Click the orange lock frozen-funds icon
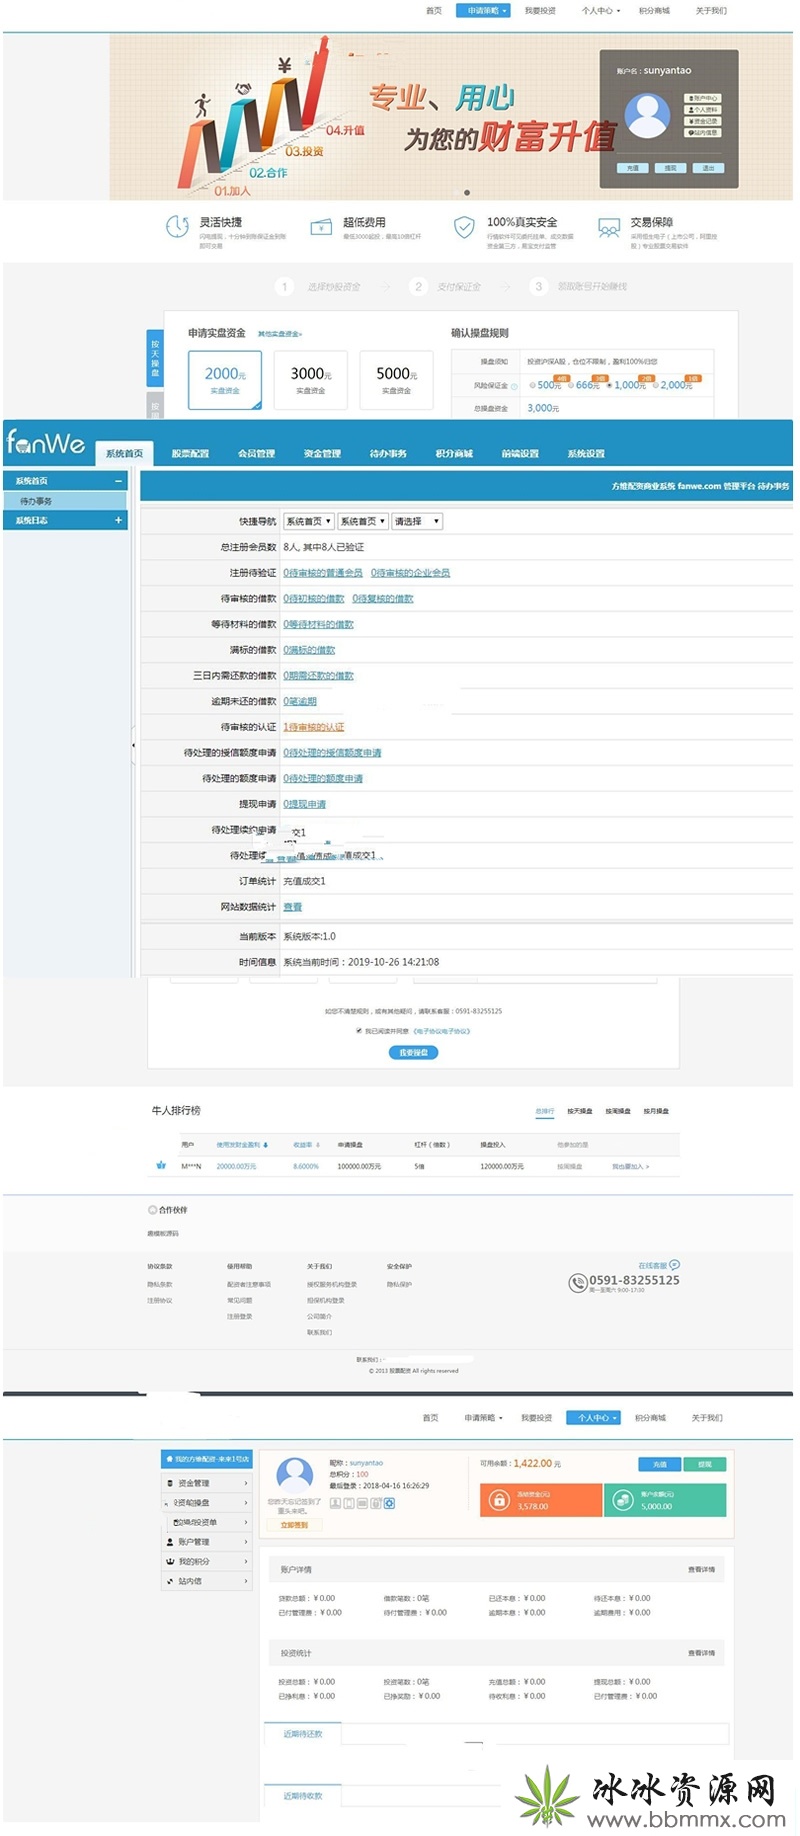This screenshot has width=800, height=1836. [498, 1500]
